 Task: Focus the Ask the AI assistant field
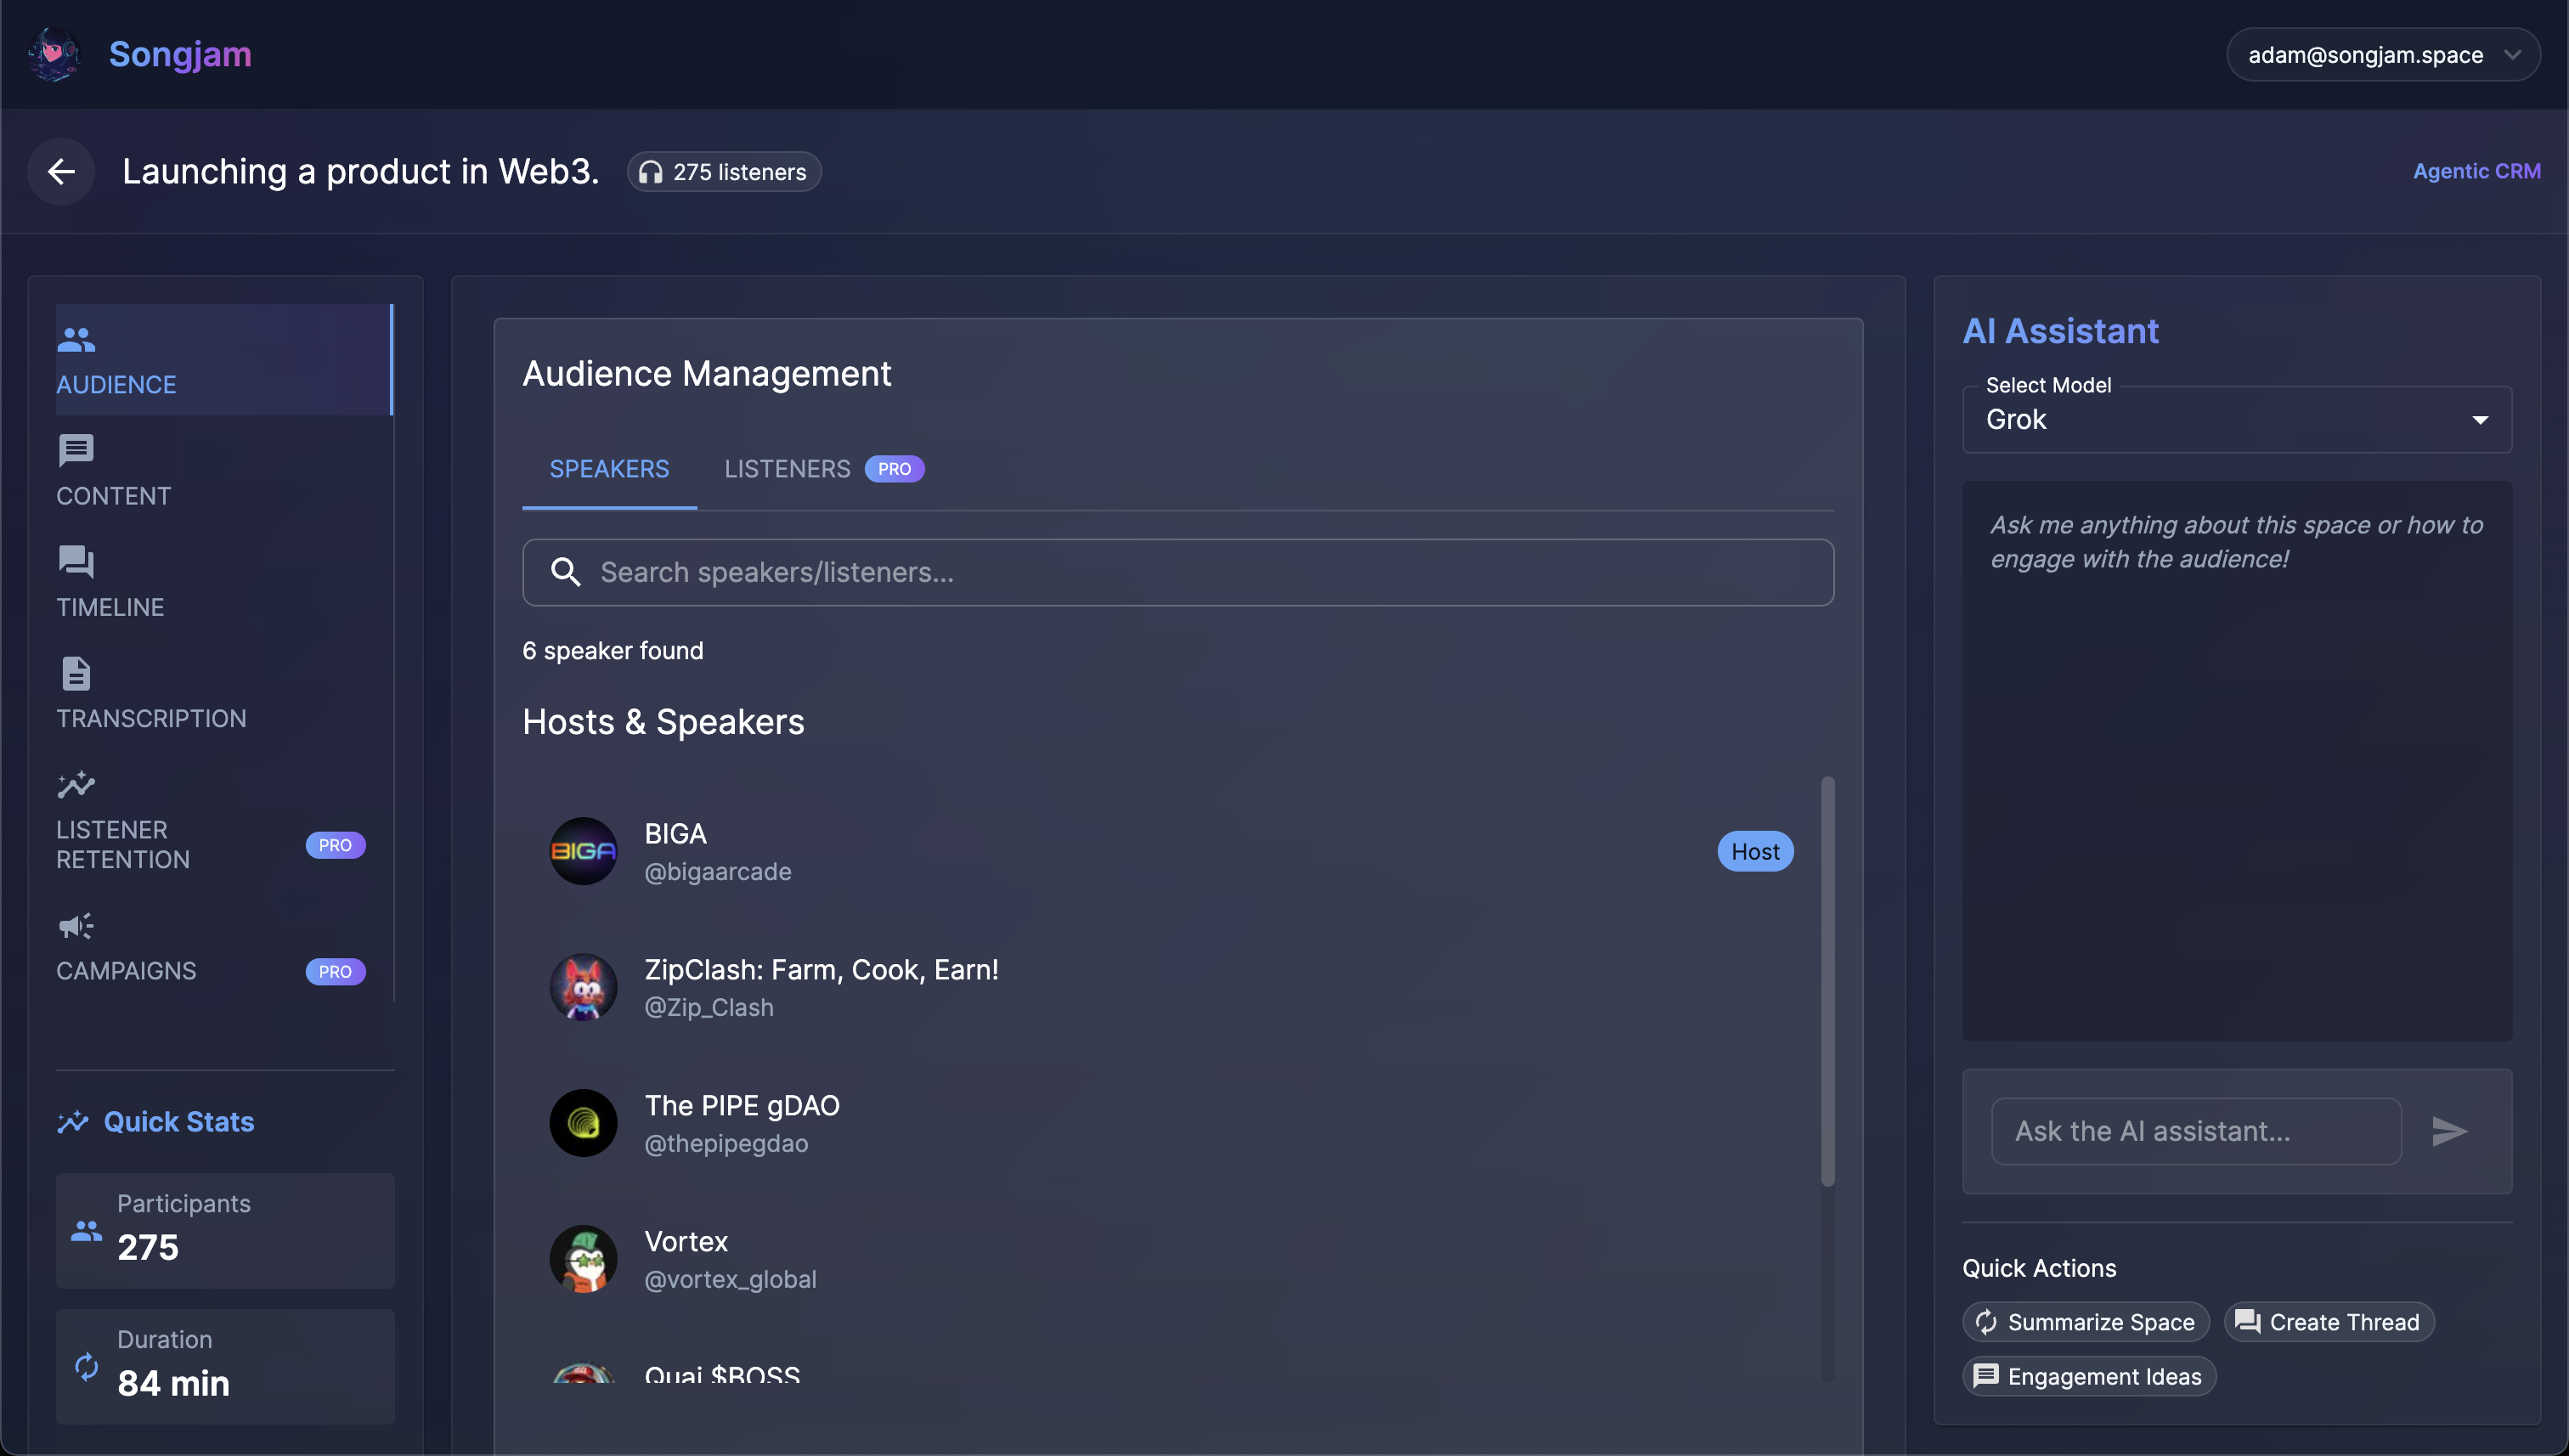(x=2195, y=1131)
